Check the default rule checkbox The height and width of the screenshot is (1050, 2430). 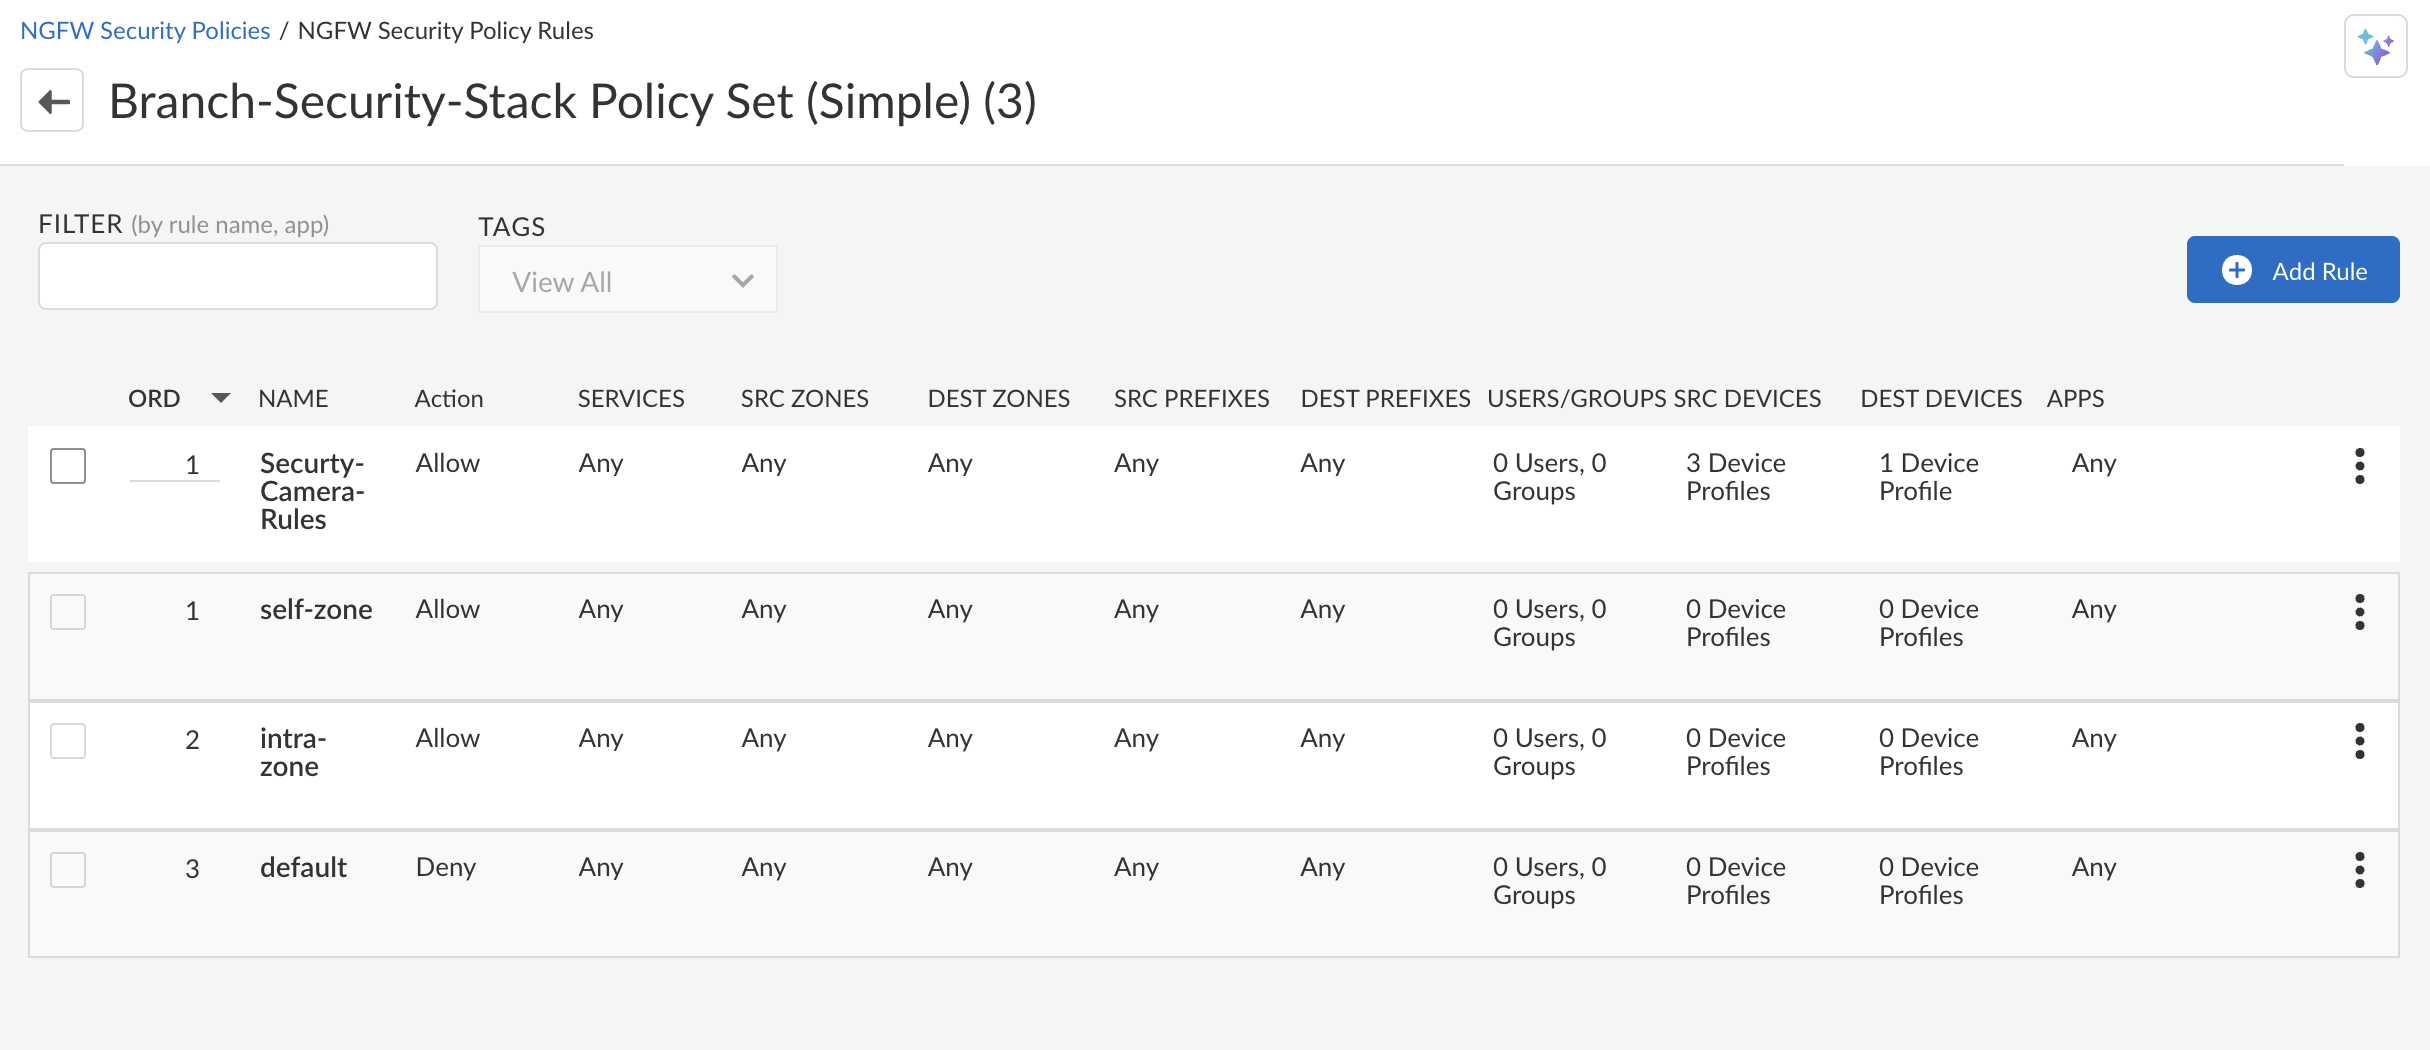coord(68,870)
